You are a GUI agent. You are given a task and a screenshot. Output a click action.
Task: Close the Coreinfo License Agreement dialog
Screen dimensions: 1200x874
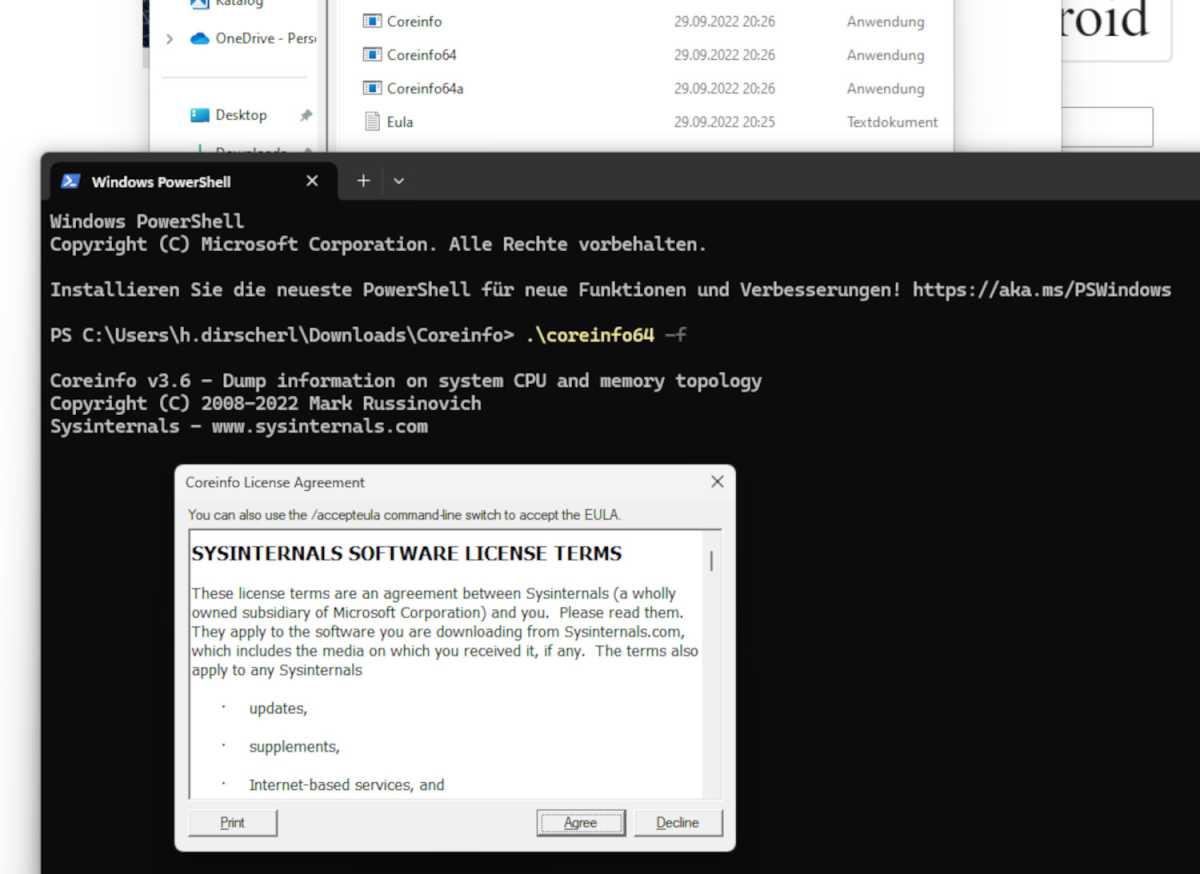pos(716,482)
